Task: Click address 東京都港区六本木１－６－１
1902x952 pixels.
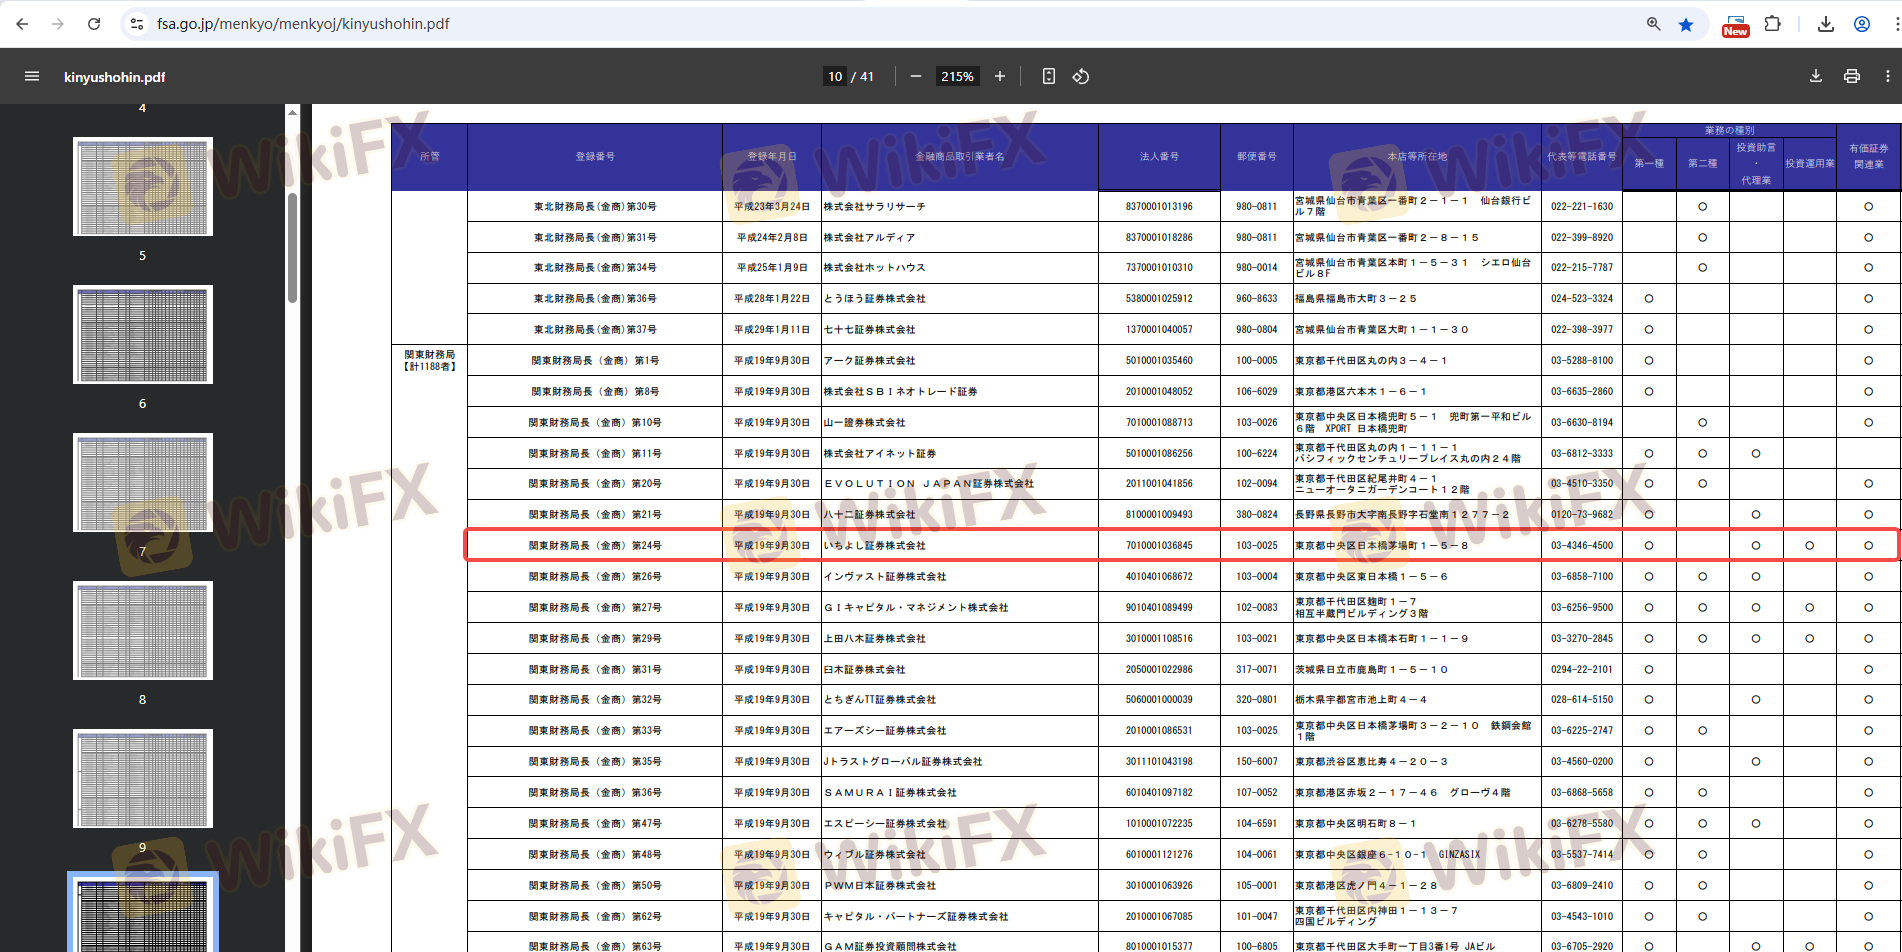Action: [x=1361, y=392]
